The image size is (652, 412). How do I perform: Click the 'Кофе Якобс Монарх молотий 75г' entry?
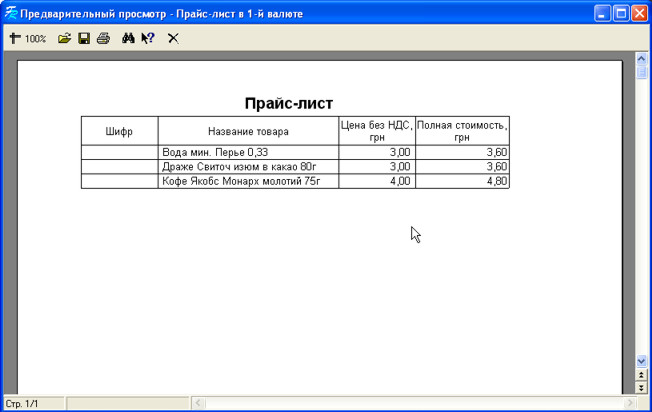click(238, 181)
